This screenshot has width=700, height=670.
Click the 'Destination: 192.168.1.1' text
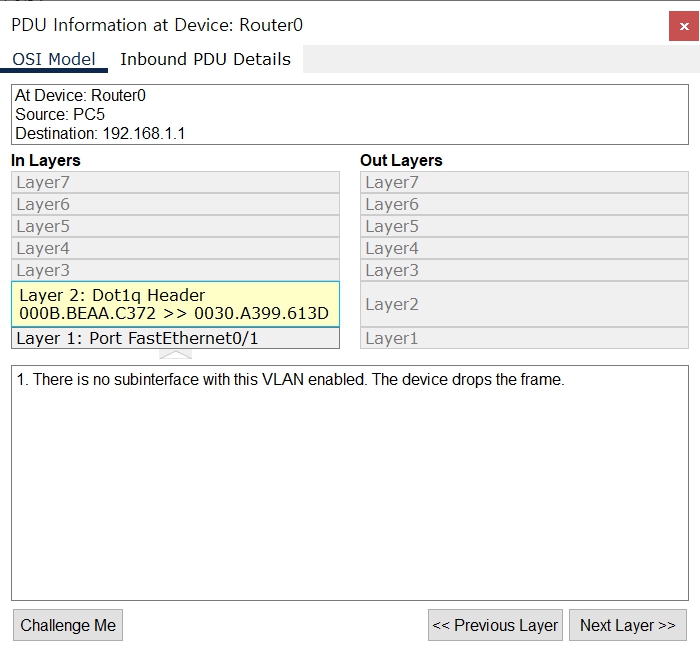(x=100, y=133)
